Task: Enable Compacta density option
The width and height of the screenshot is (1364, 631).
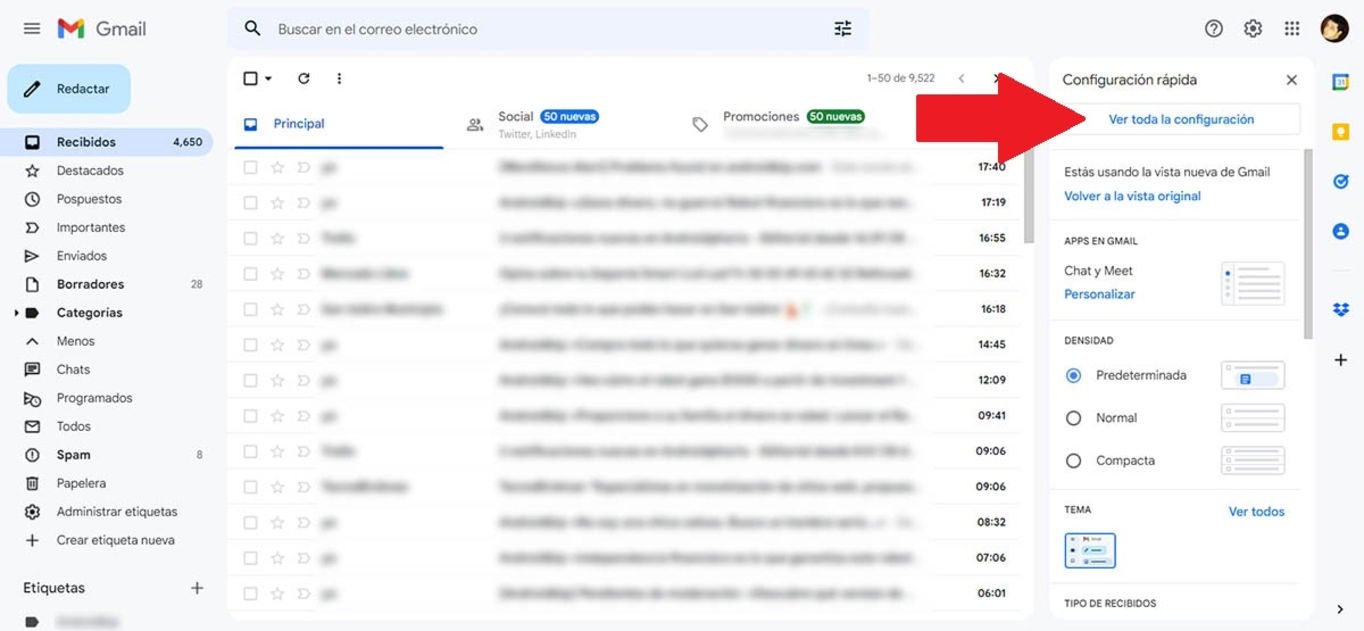Action: [x=1073, y=460]
